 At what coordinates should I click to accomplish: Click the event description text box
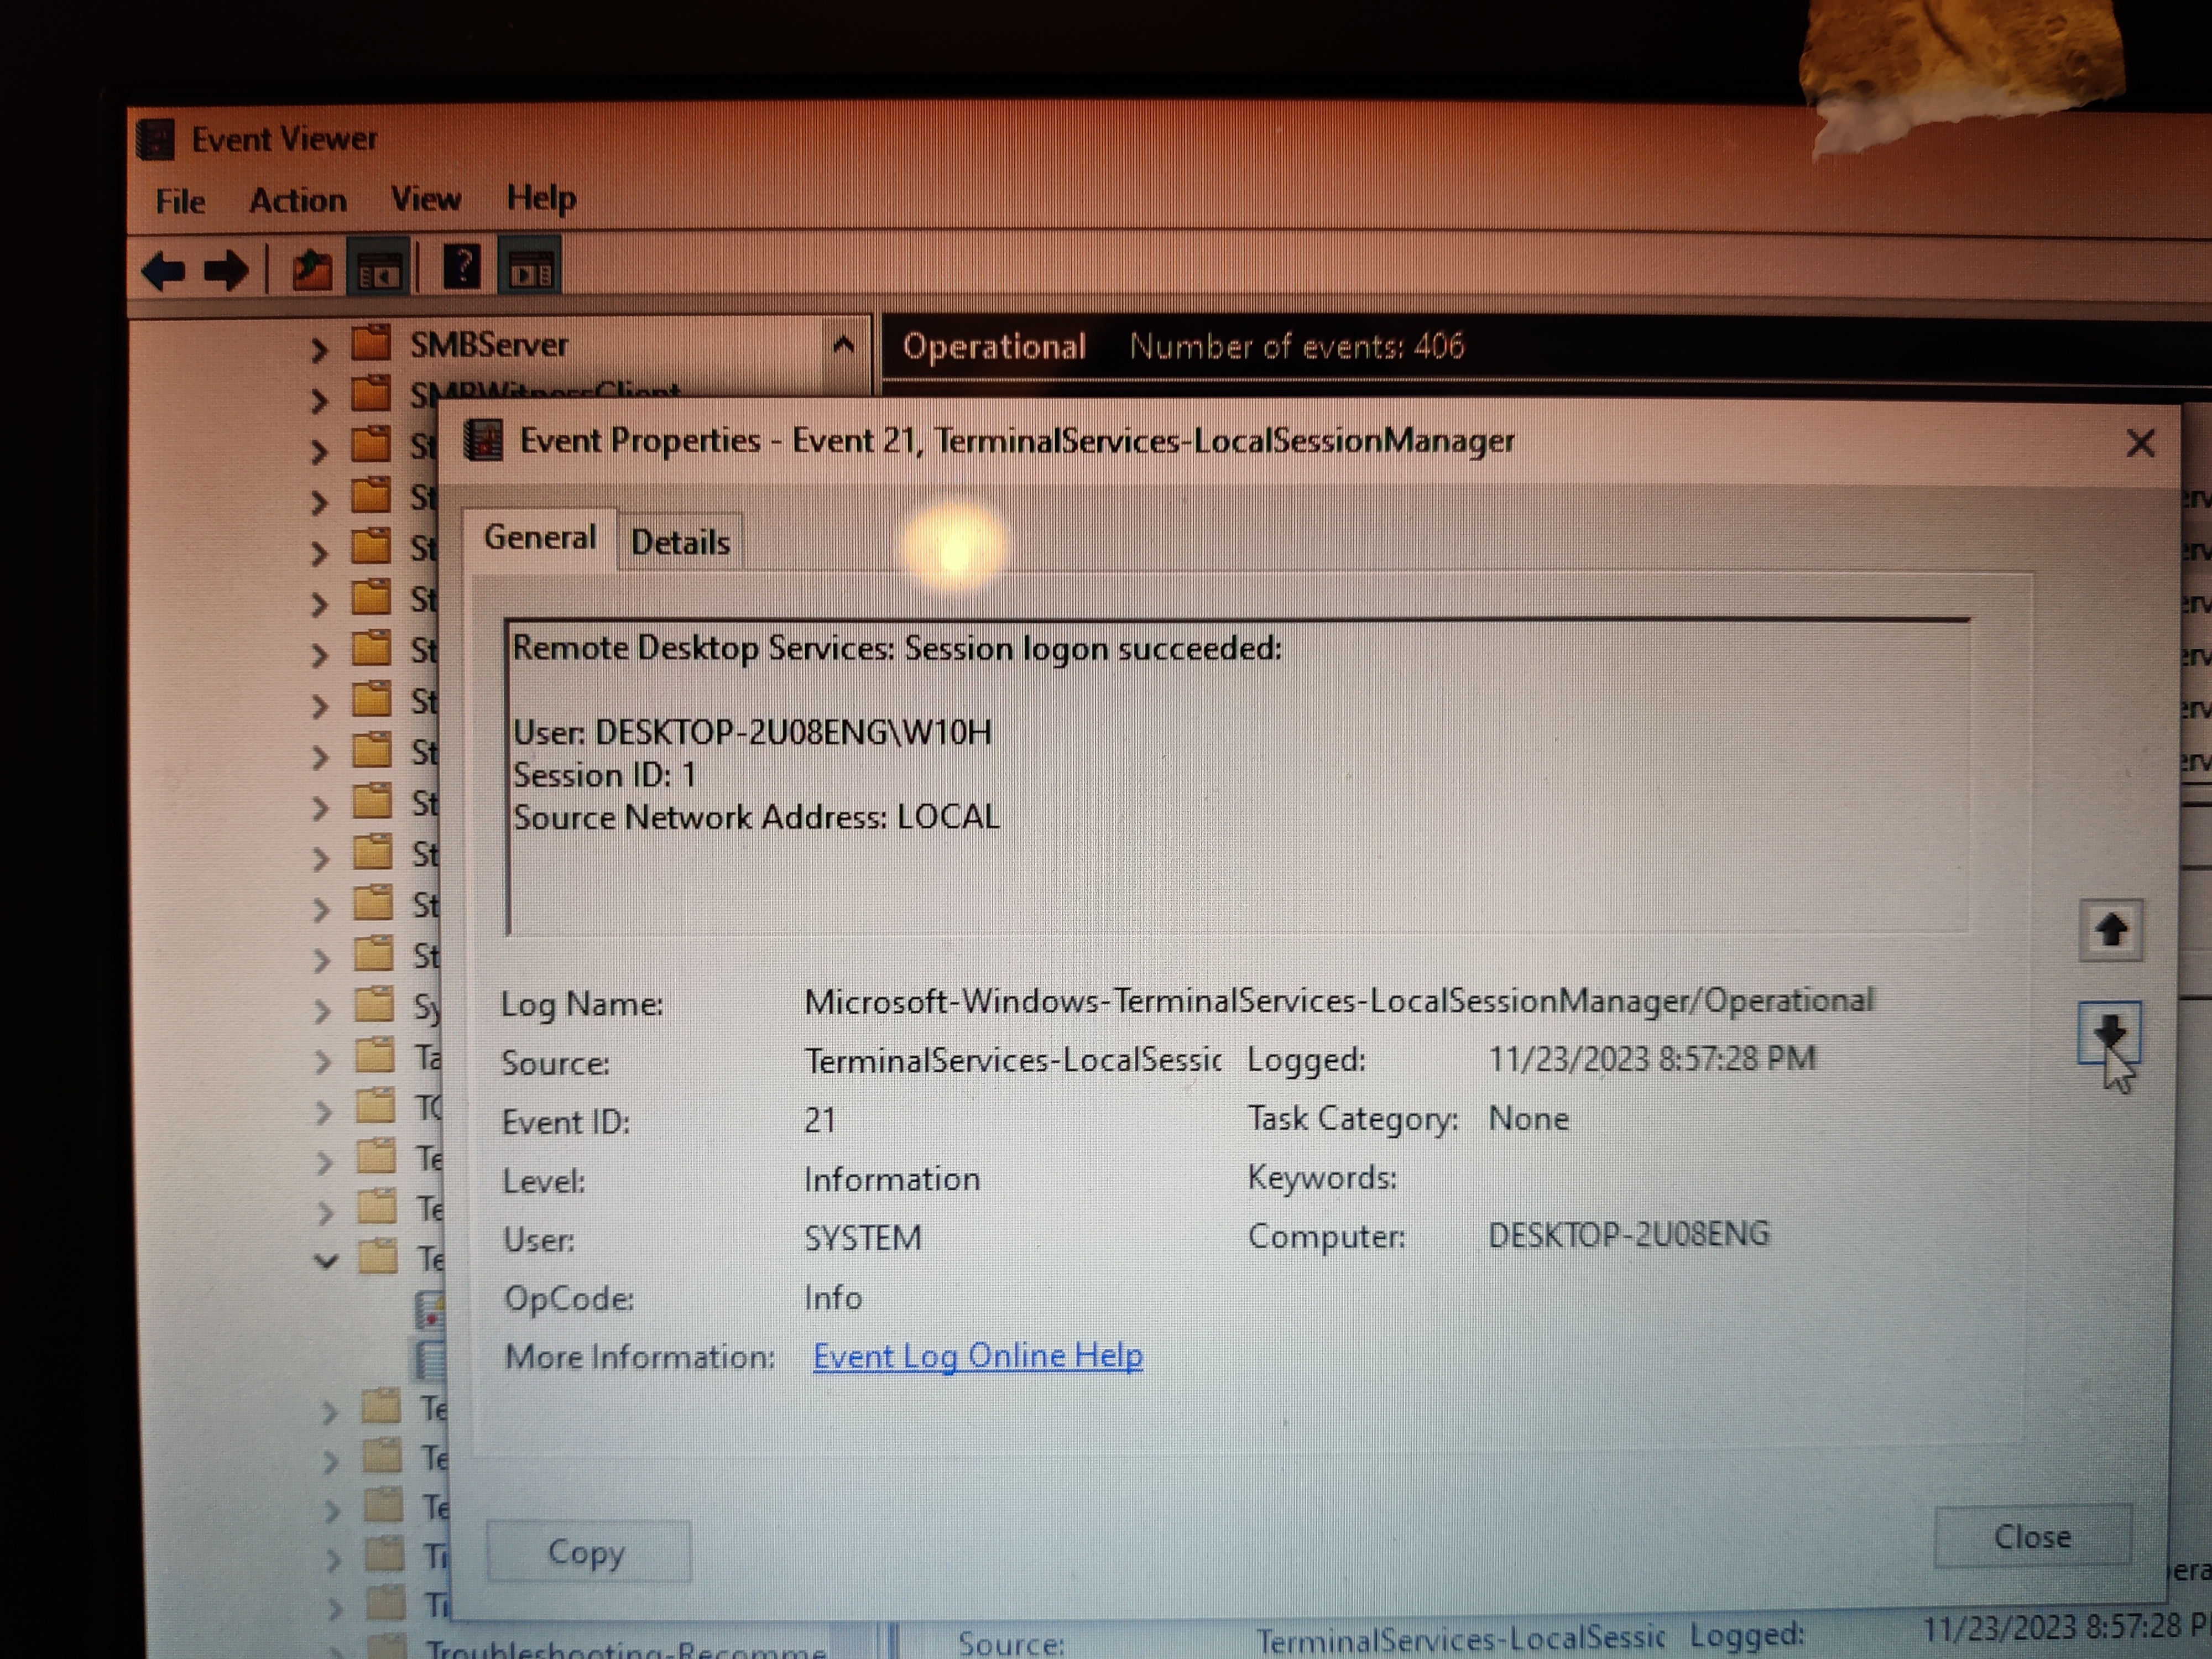[1239, 778]
